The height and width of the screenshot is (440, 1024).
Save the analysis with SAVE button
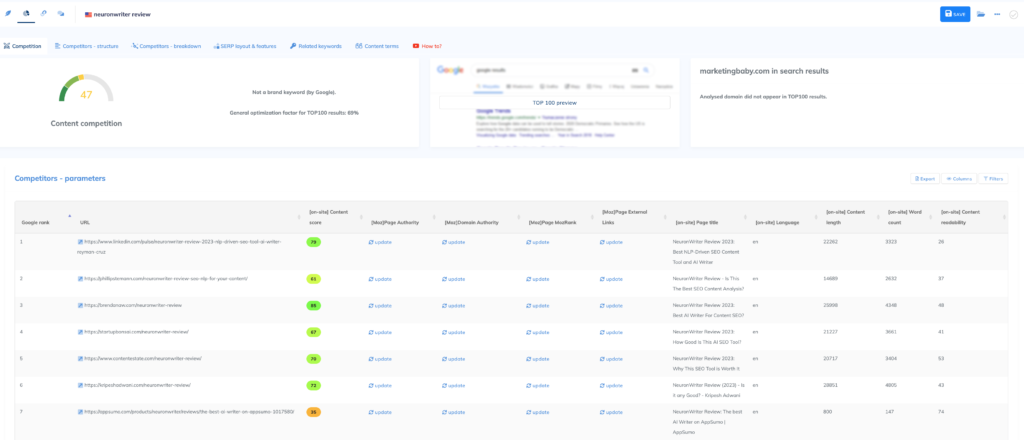point(955,14)
